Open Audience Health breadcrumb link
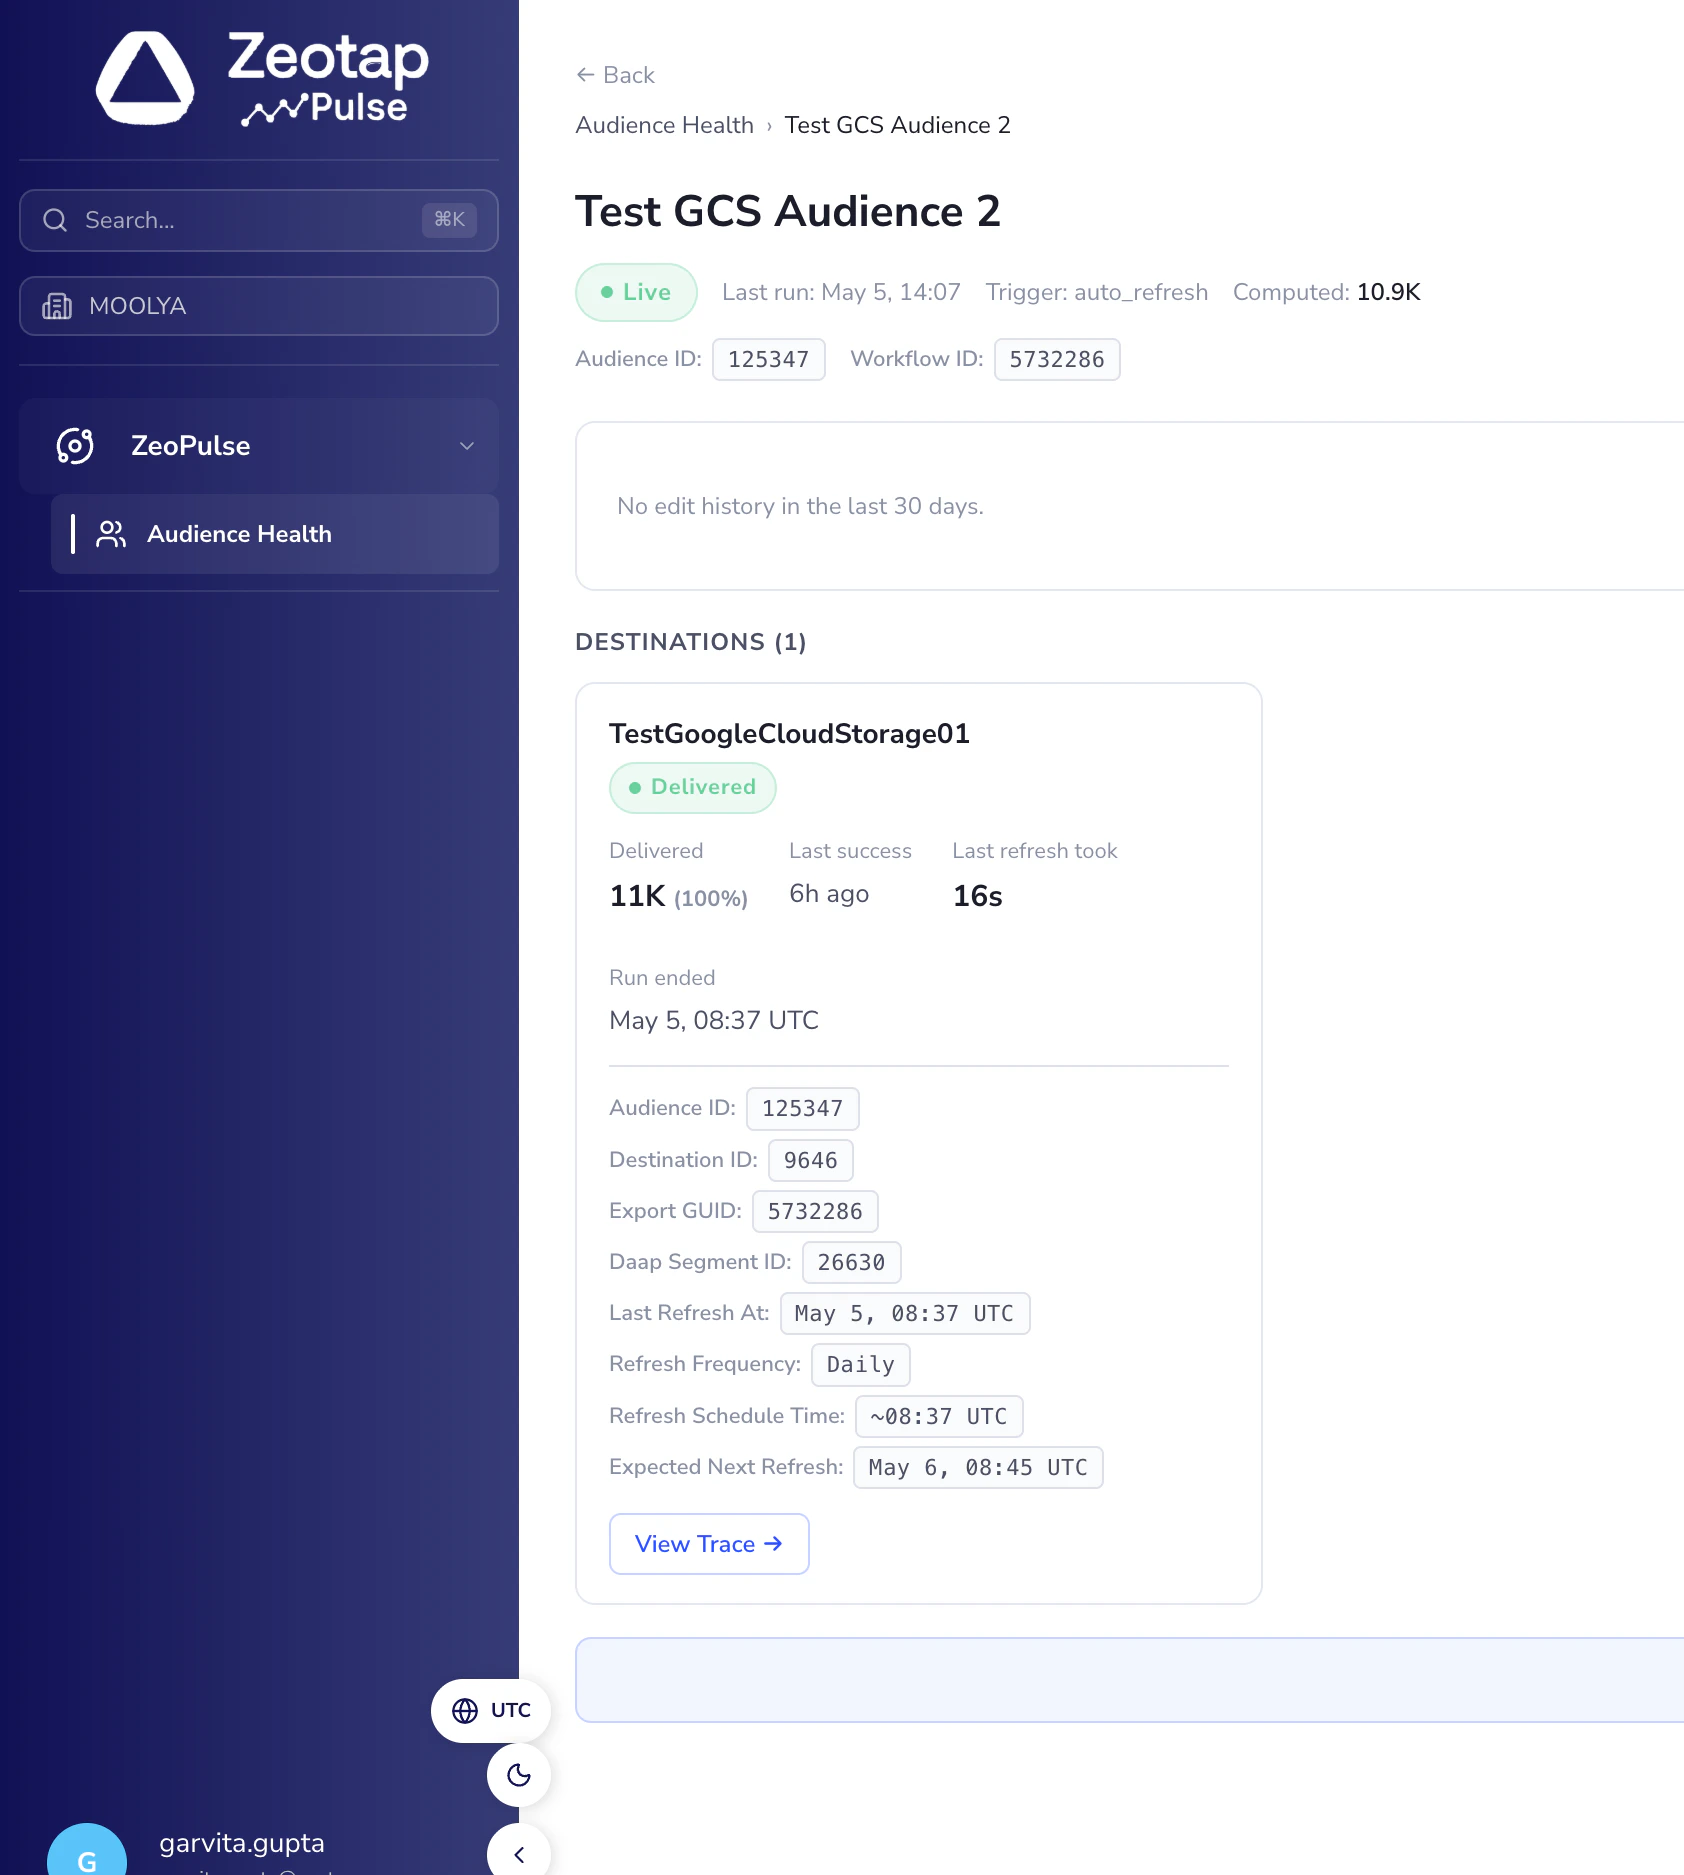The image size is (1684, 1875). coord(665,125)
